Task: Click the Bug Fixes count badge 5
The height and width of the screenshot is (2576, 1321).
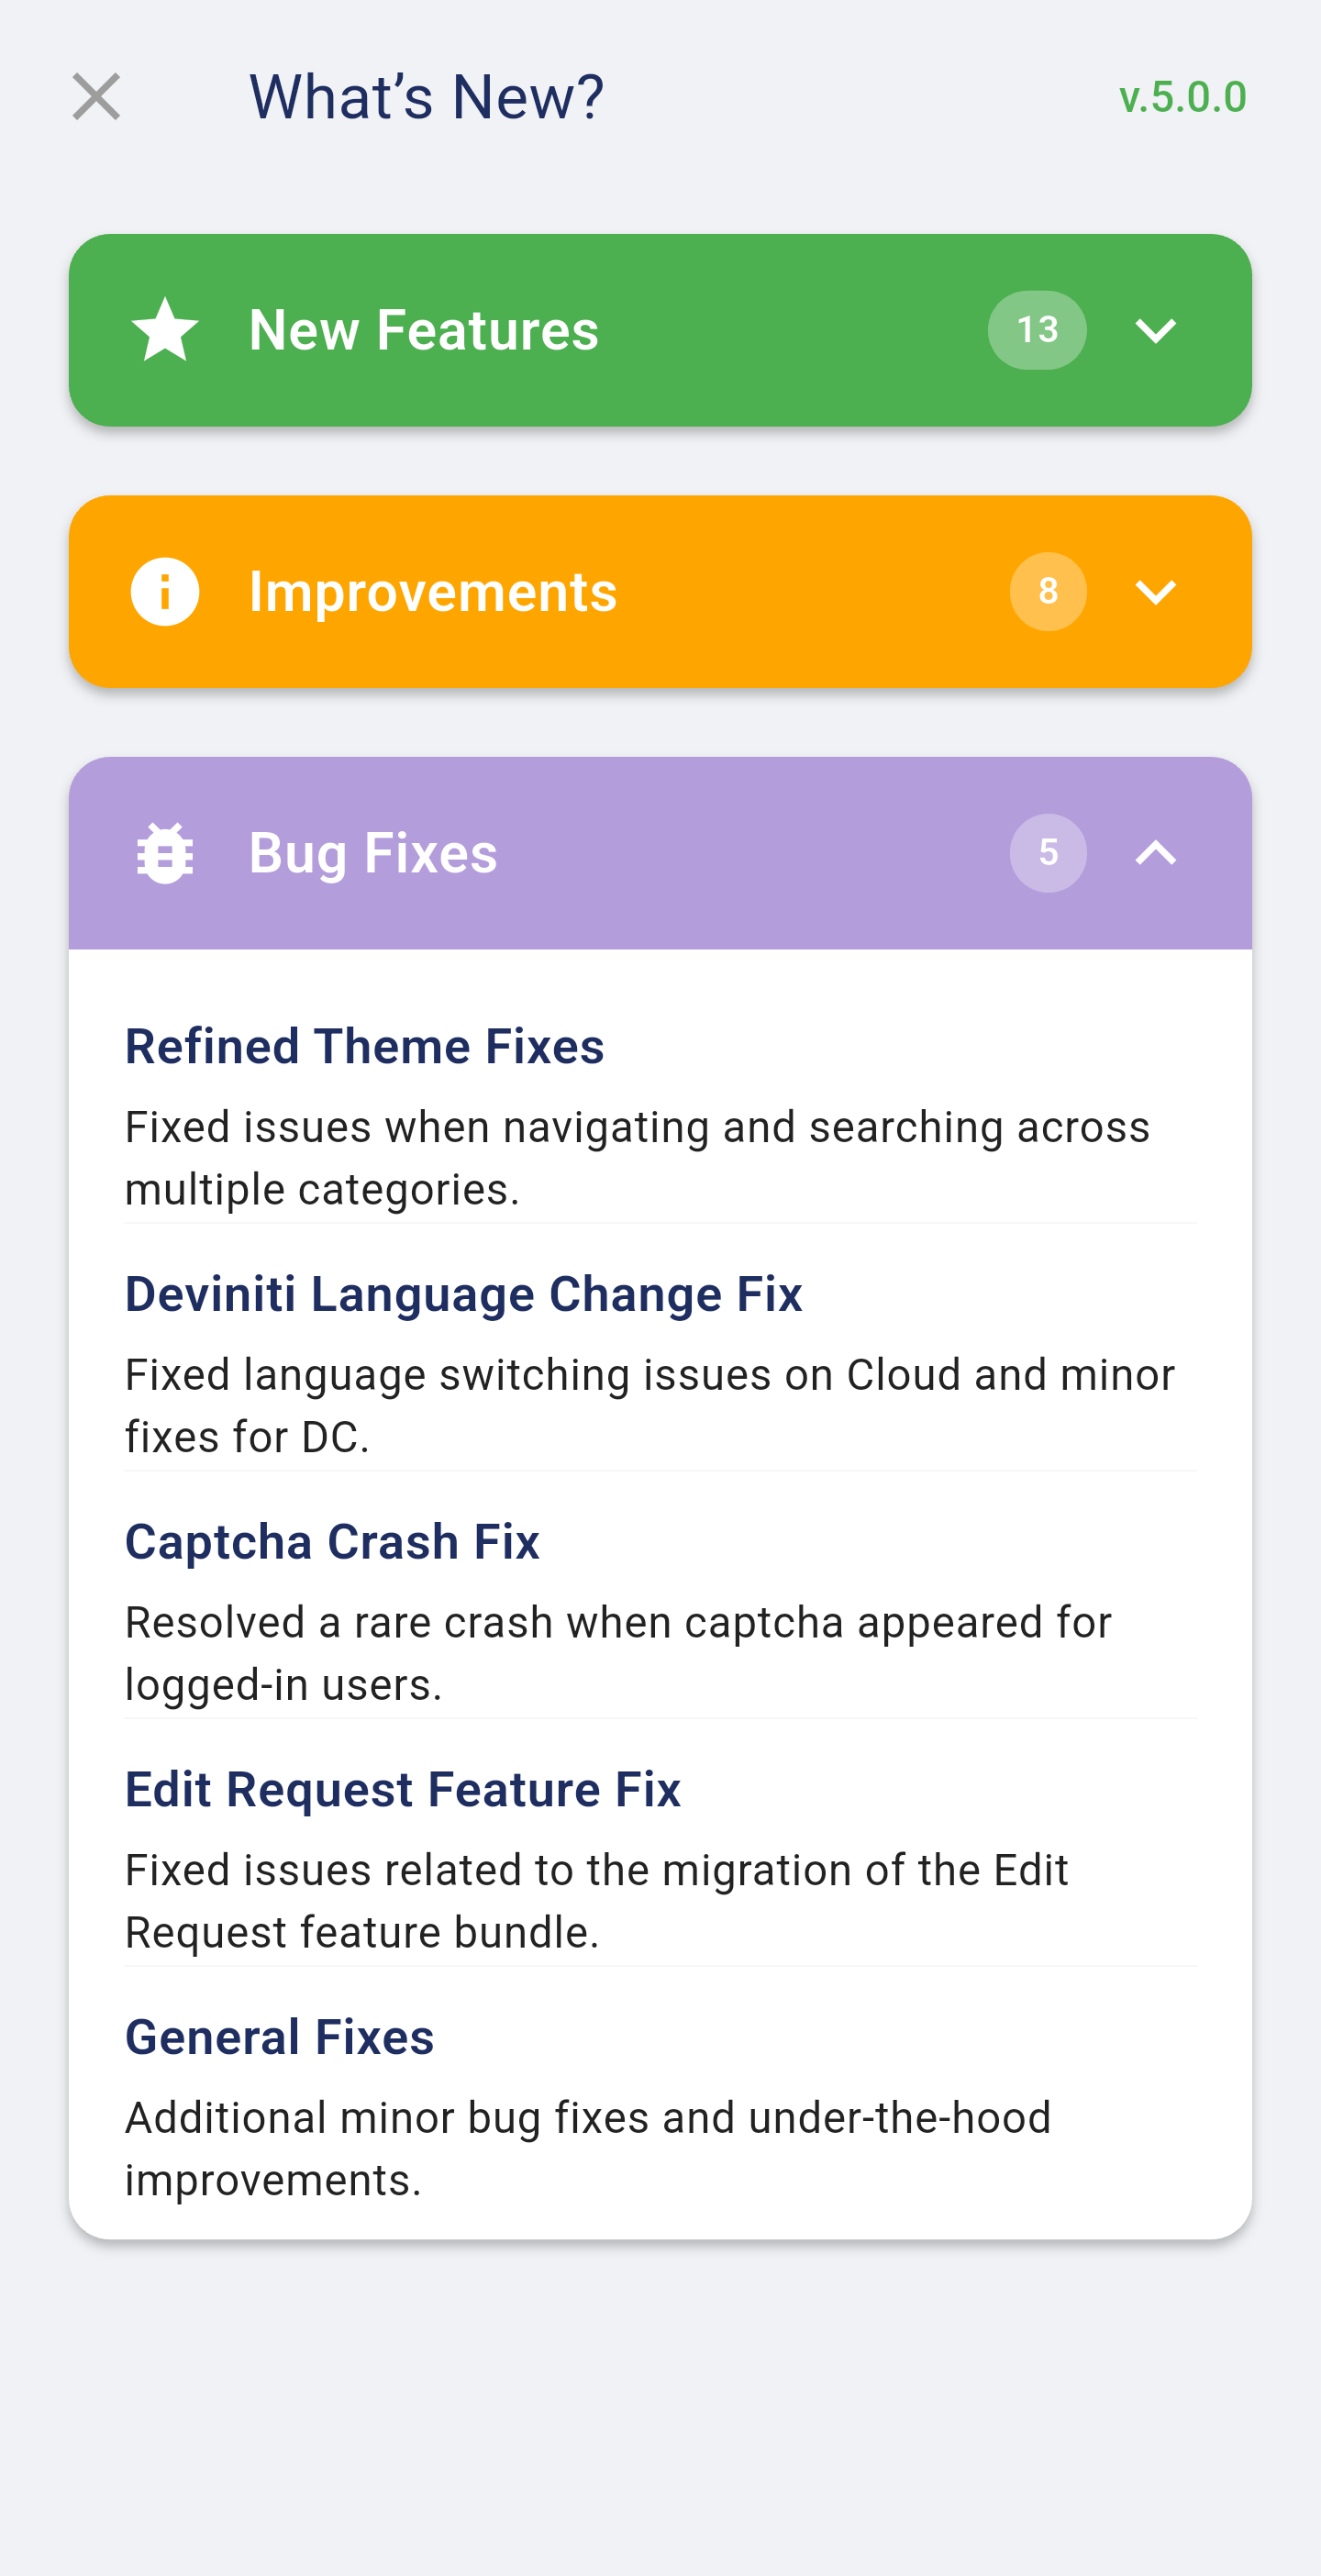Action: tap(1047, 853)
